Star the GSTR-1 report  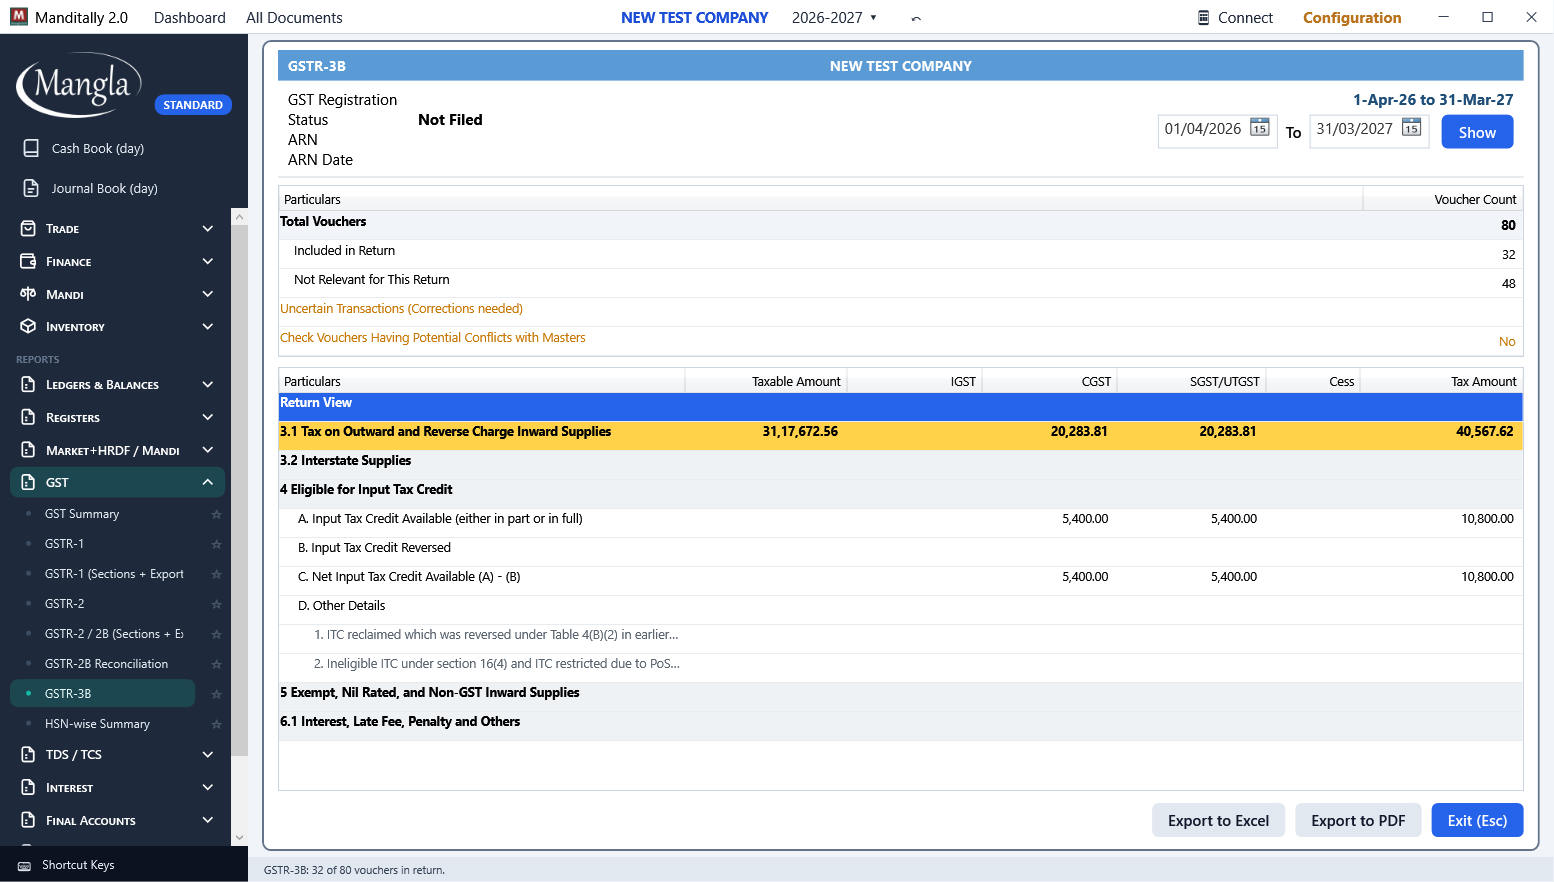216,544
